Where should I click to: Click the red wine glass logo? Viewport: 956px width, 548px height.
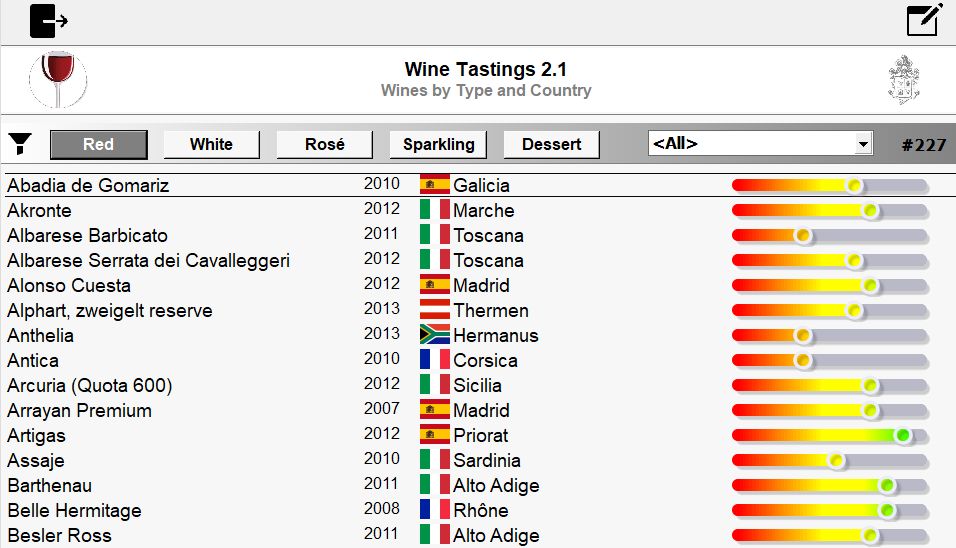pyautogui.click(x=58, y=79)
